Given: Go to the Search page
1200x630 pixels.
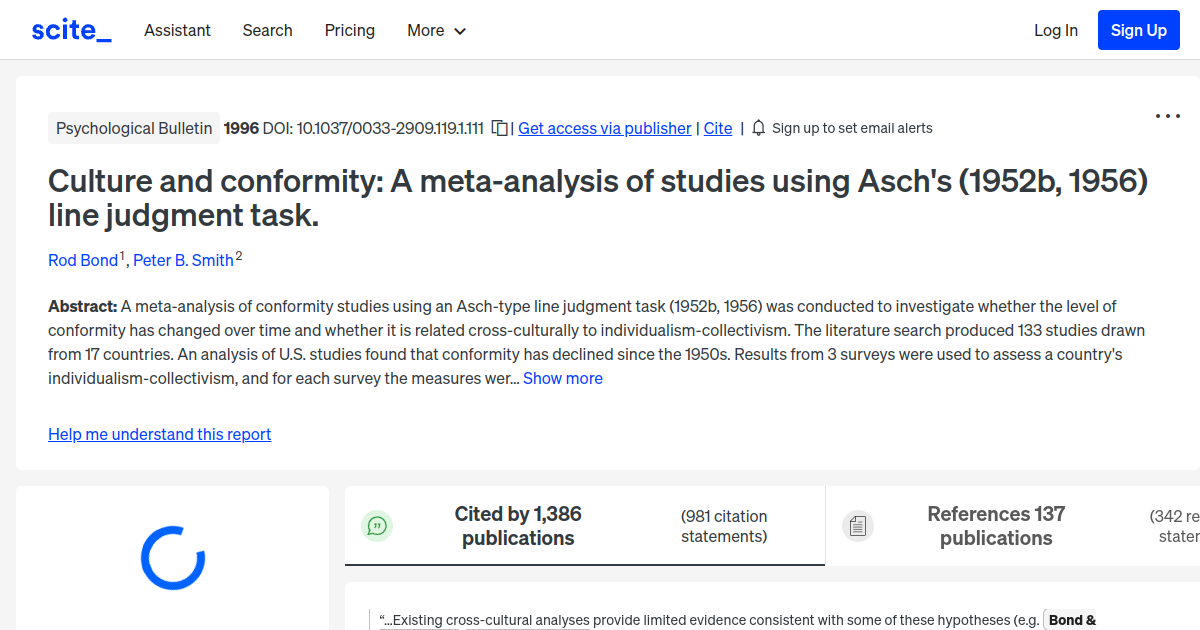Looking at the screenshot, I should coord(267,31).
